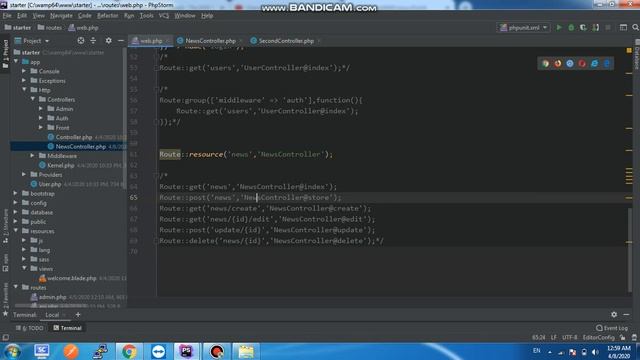Click the volume icon in system tray
Screen dimensions: 640x360
point(595,352)
